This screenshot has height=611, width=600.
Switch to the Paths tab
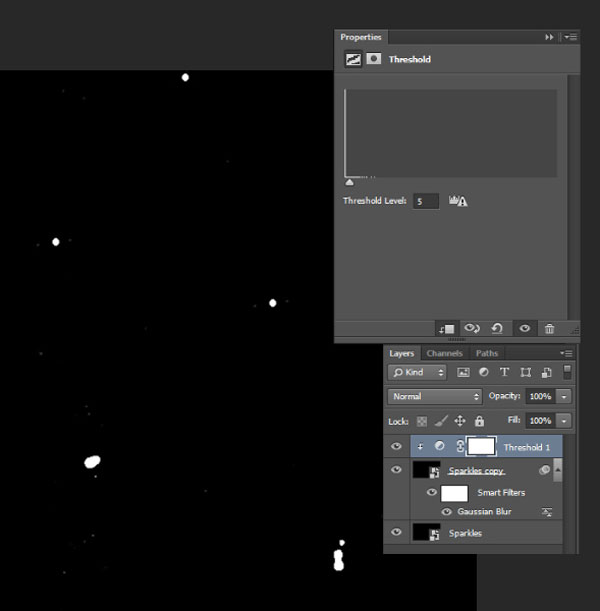(x=487, y=353)
